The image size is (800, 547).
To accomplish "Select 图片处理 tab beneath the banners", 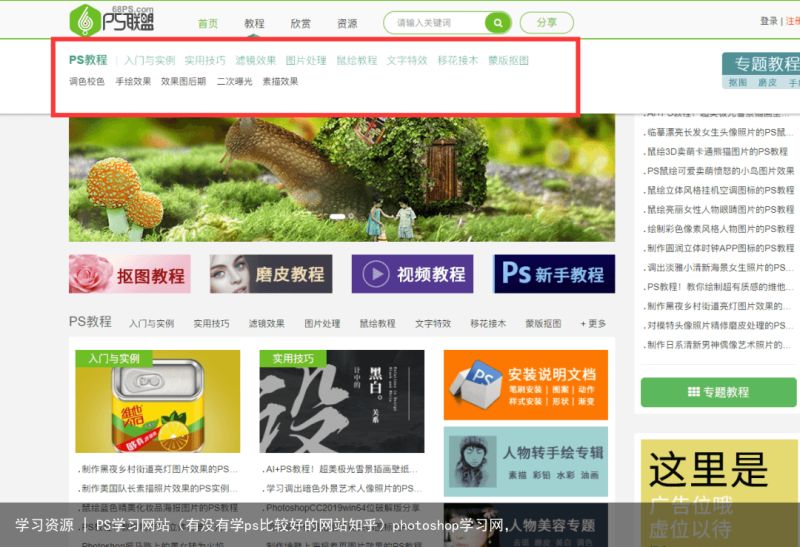I will (x=322, y=324).
